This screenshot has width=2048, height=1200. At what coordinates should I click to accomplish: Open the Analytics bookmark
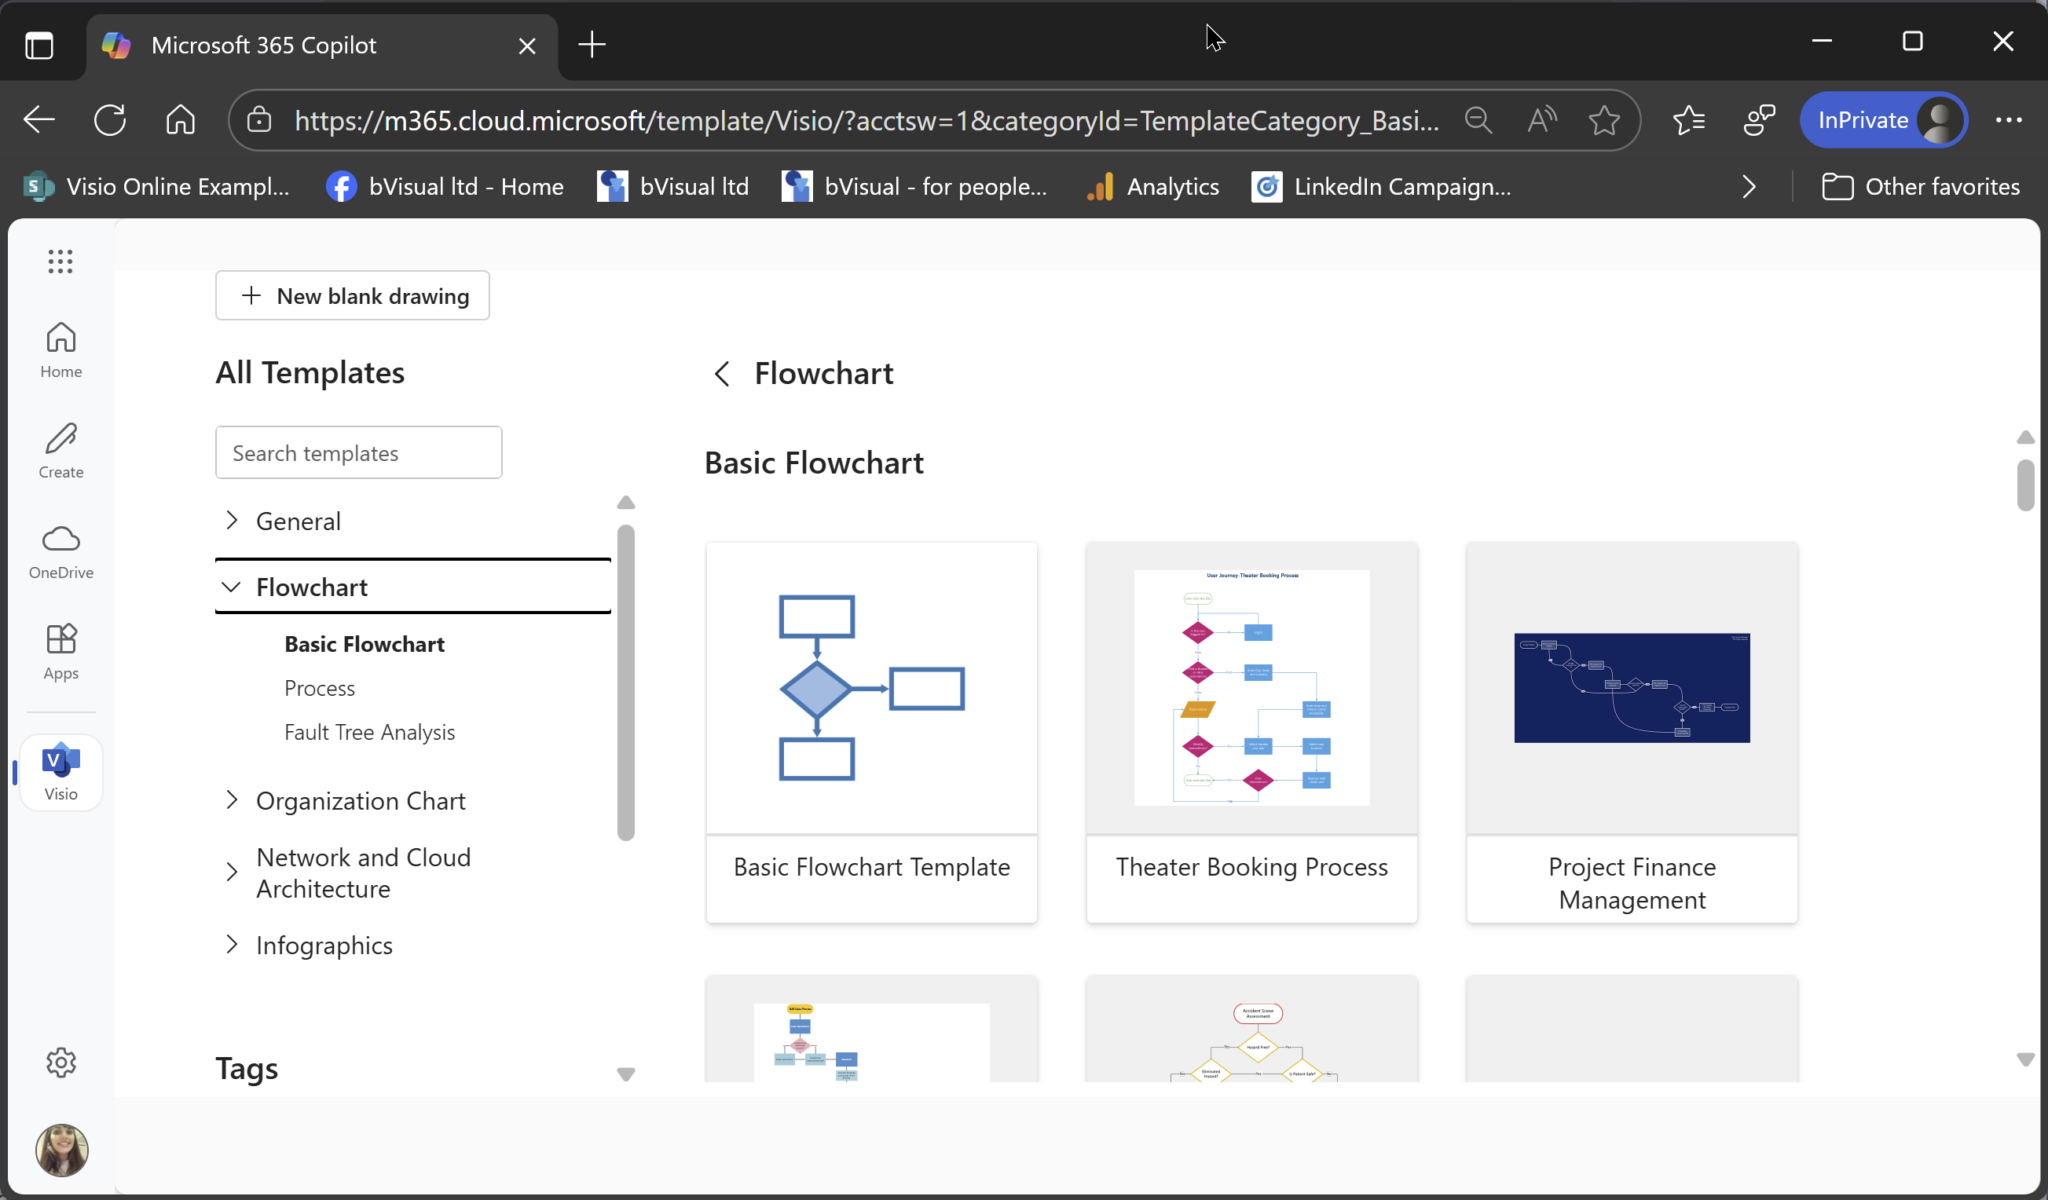pos(1152,186)
